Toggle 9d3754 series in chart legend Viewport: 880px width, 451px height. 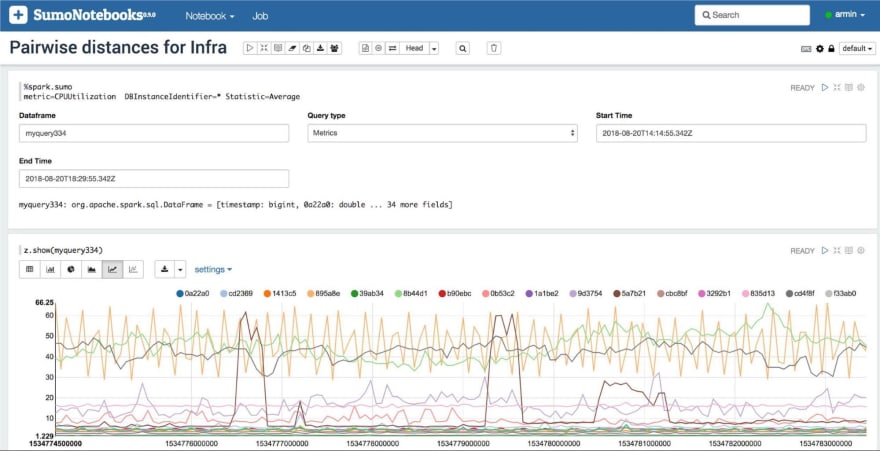pos(586,293)
